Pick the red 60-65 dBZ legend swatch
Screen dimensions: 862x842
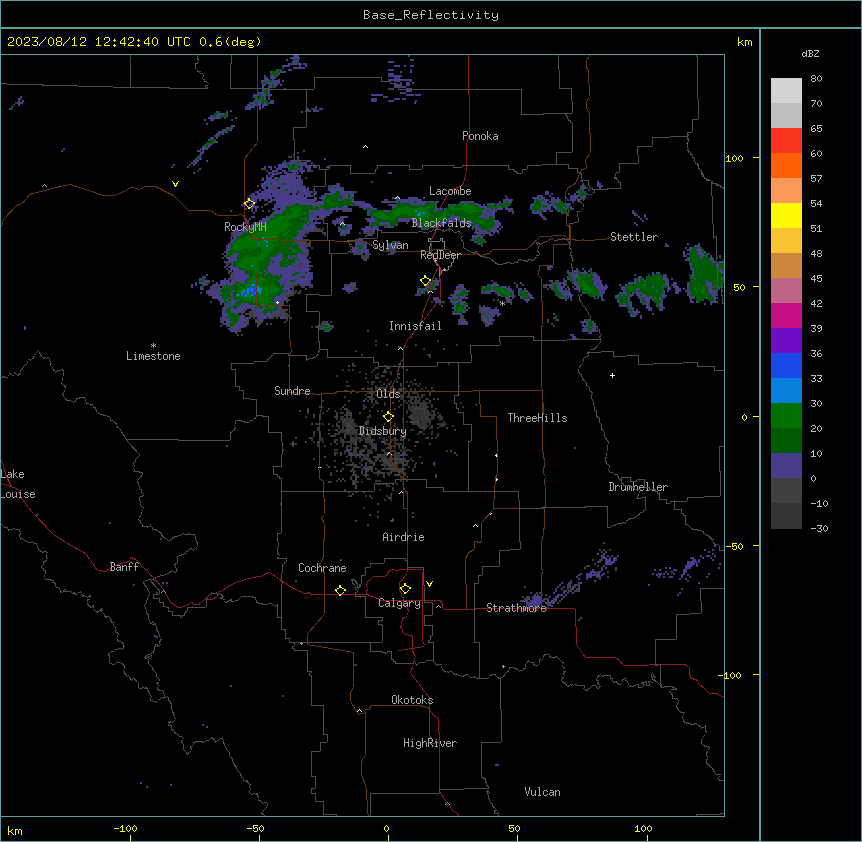coord(786,141)
